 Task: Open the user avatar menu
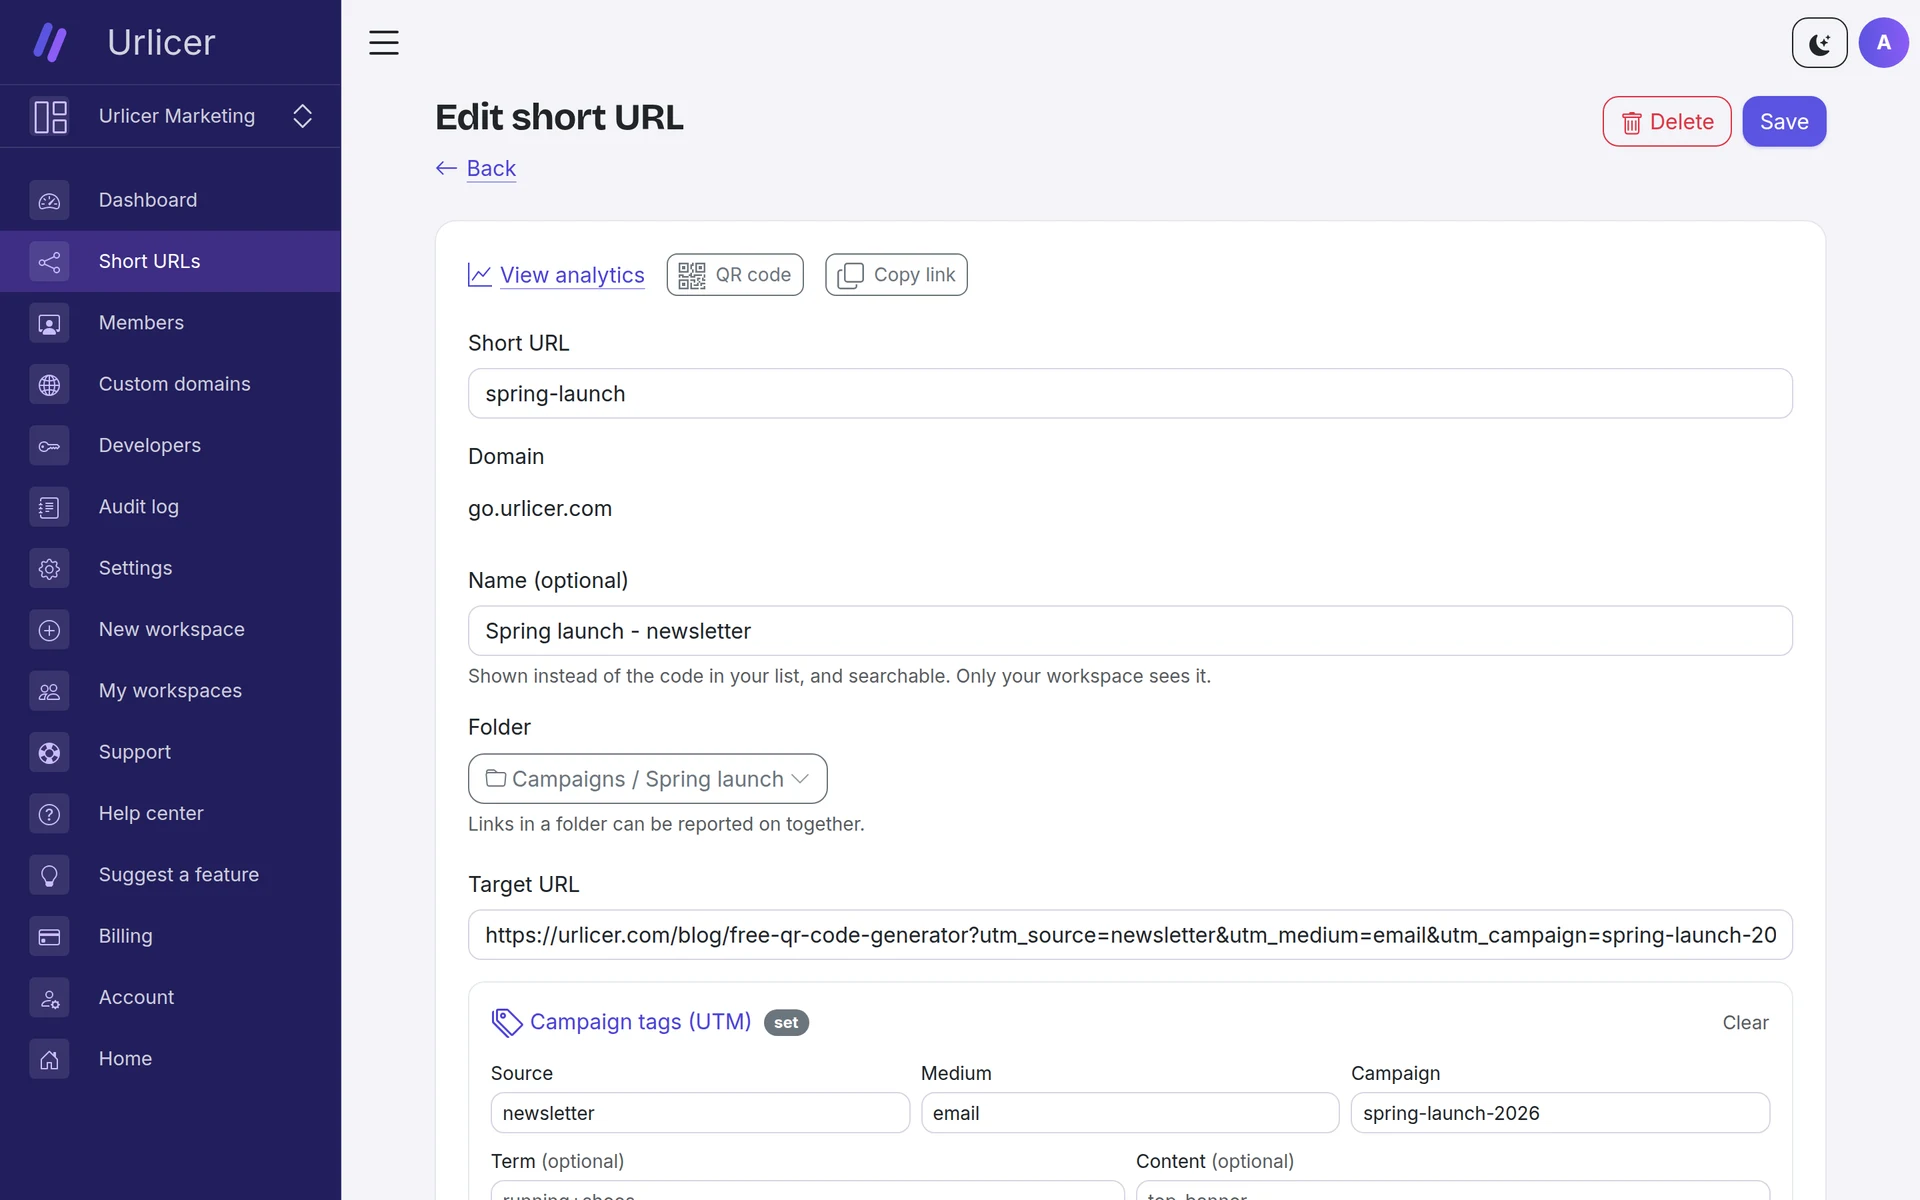click(1883, 43)
